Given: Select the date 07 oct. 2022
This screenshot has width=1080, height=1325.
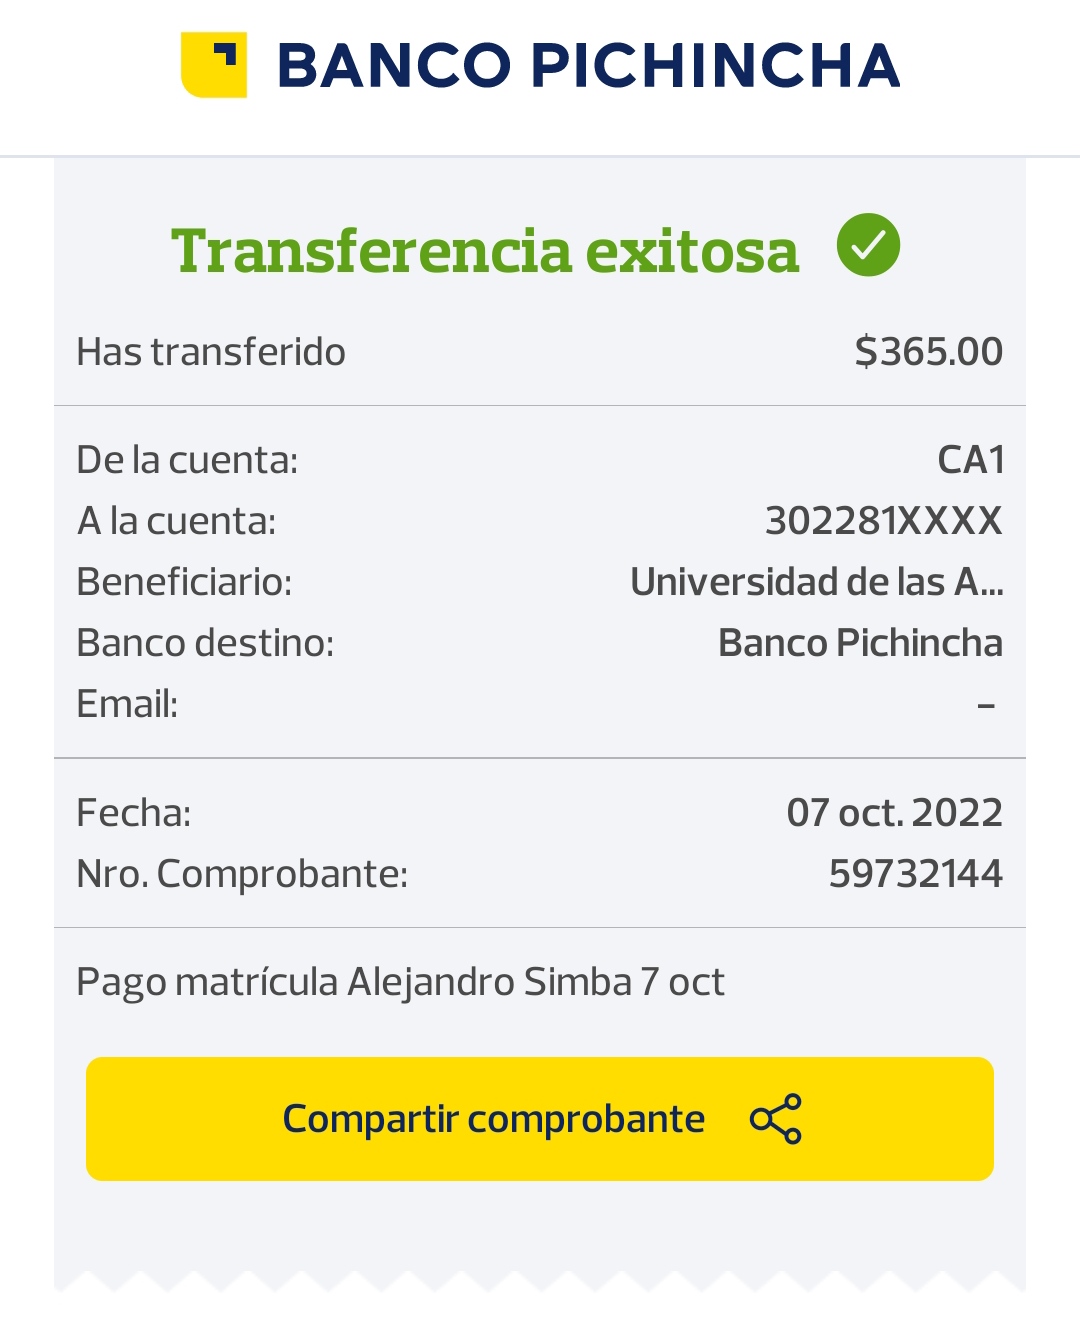Looking at the screenshot, I should coord(894,813).
